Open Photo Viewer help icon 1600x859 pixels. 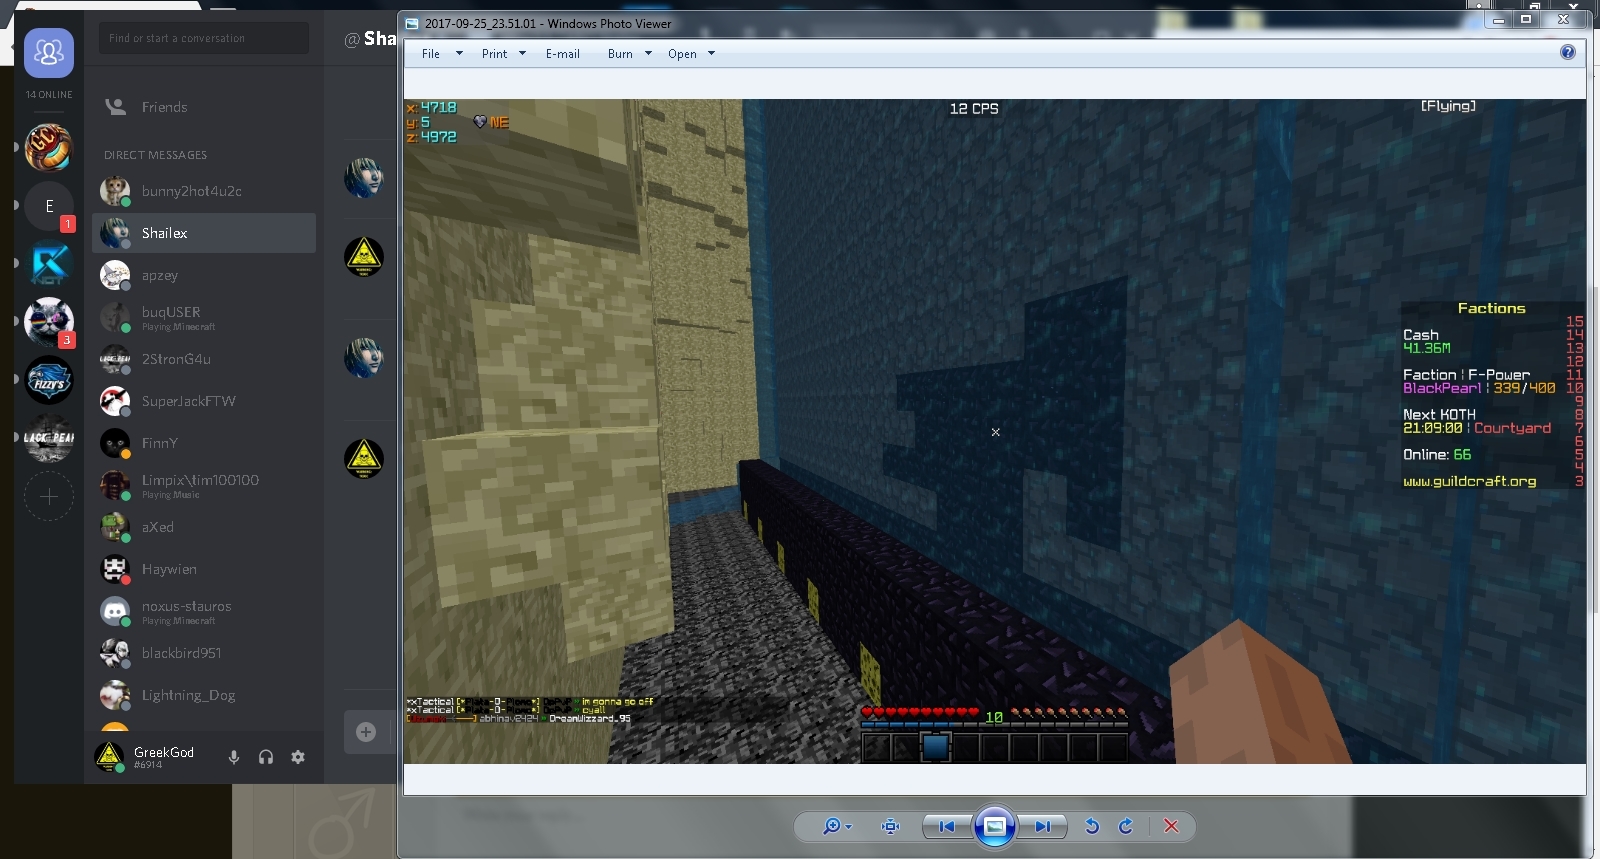(x=1568, y=52)
